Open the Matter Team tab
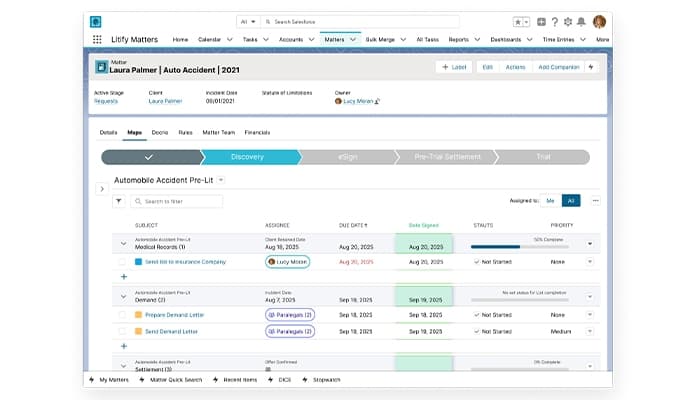Viewport: 700px width, 400px height. click(218, 133)
